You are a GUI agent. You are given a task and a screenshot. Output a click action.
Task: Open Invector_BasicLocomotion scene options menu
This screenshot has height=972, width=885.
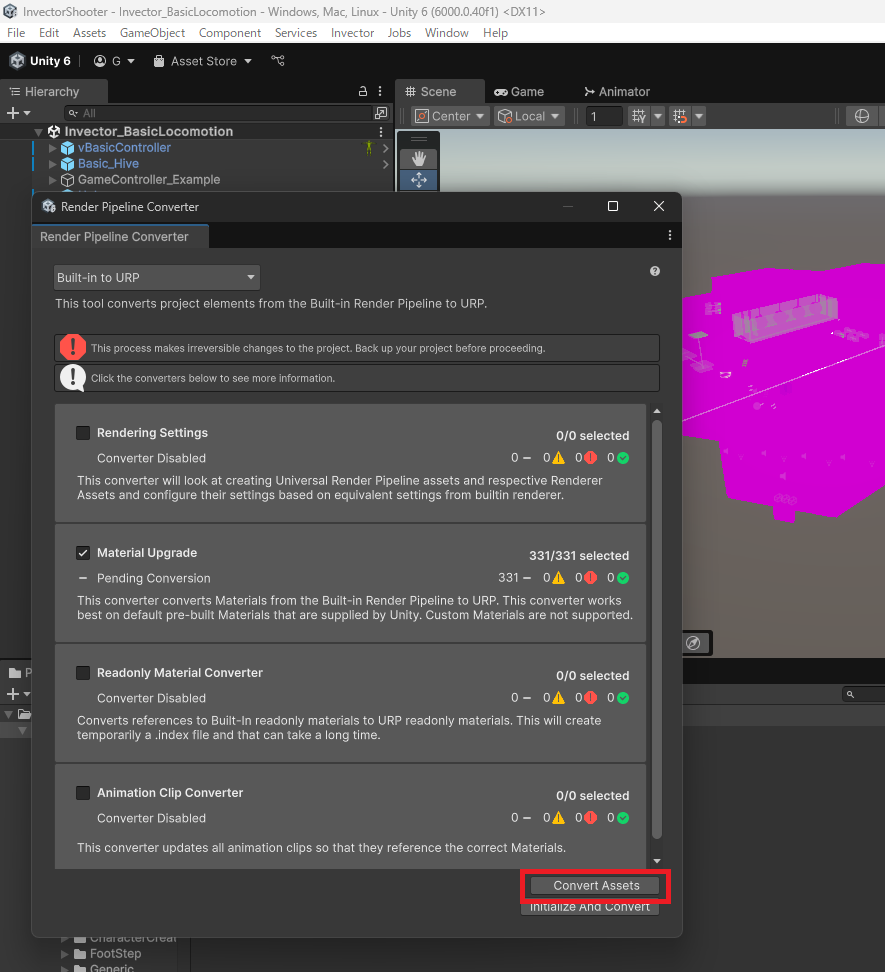(381, 131)
